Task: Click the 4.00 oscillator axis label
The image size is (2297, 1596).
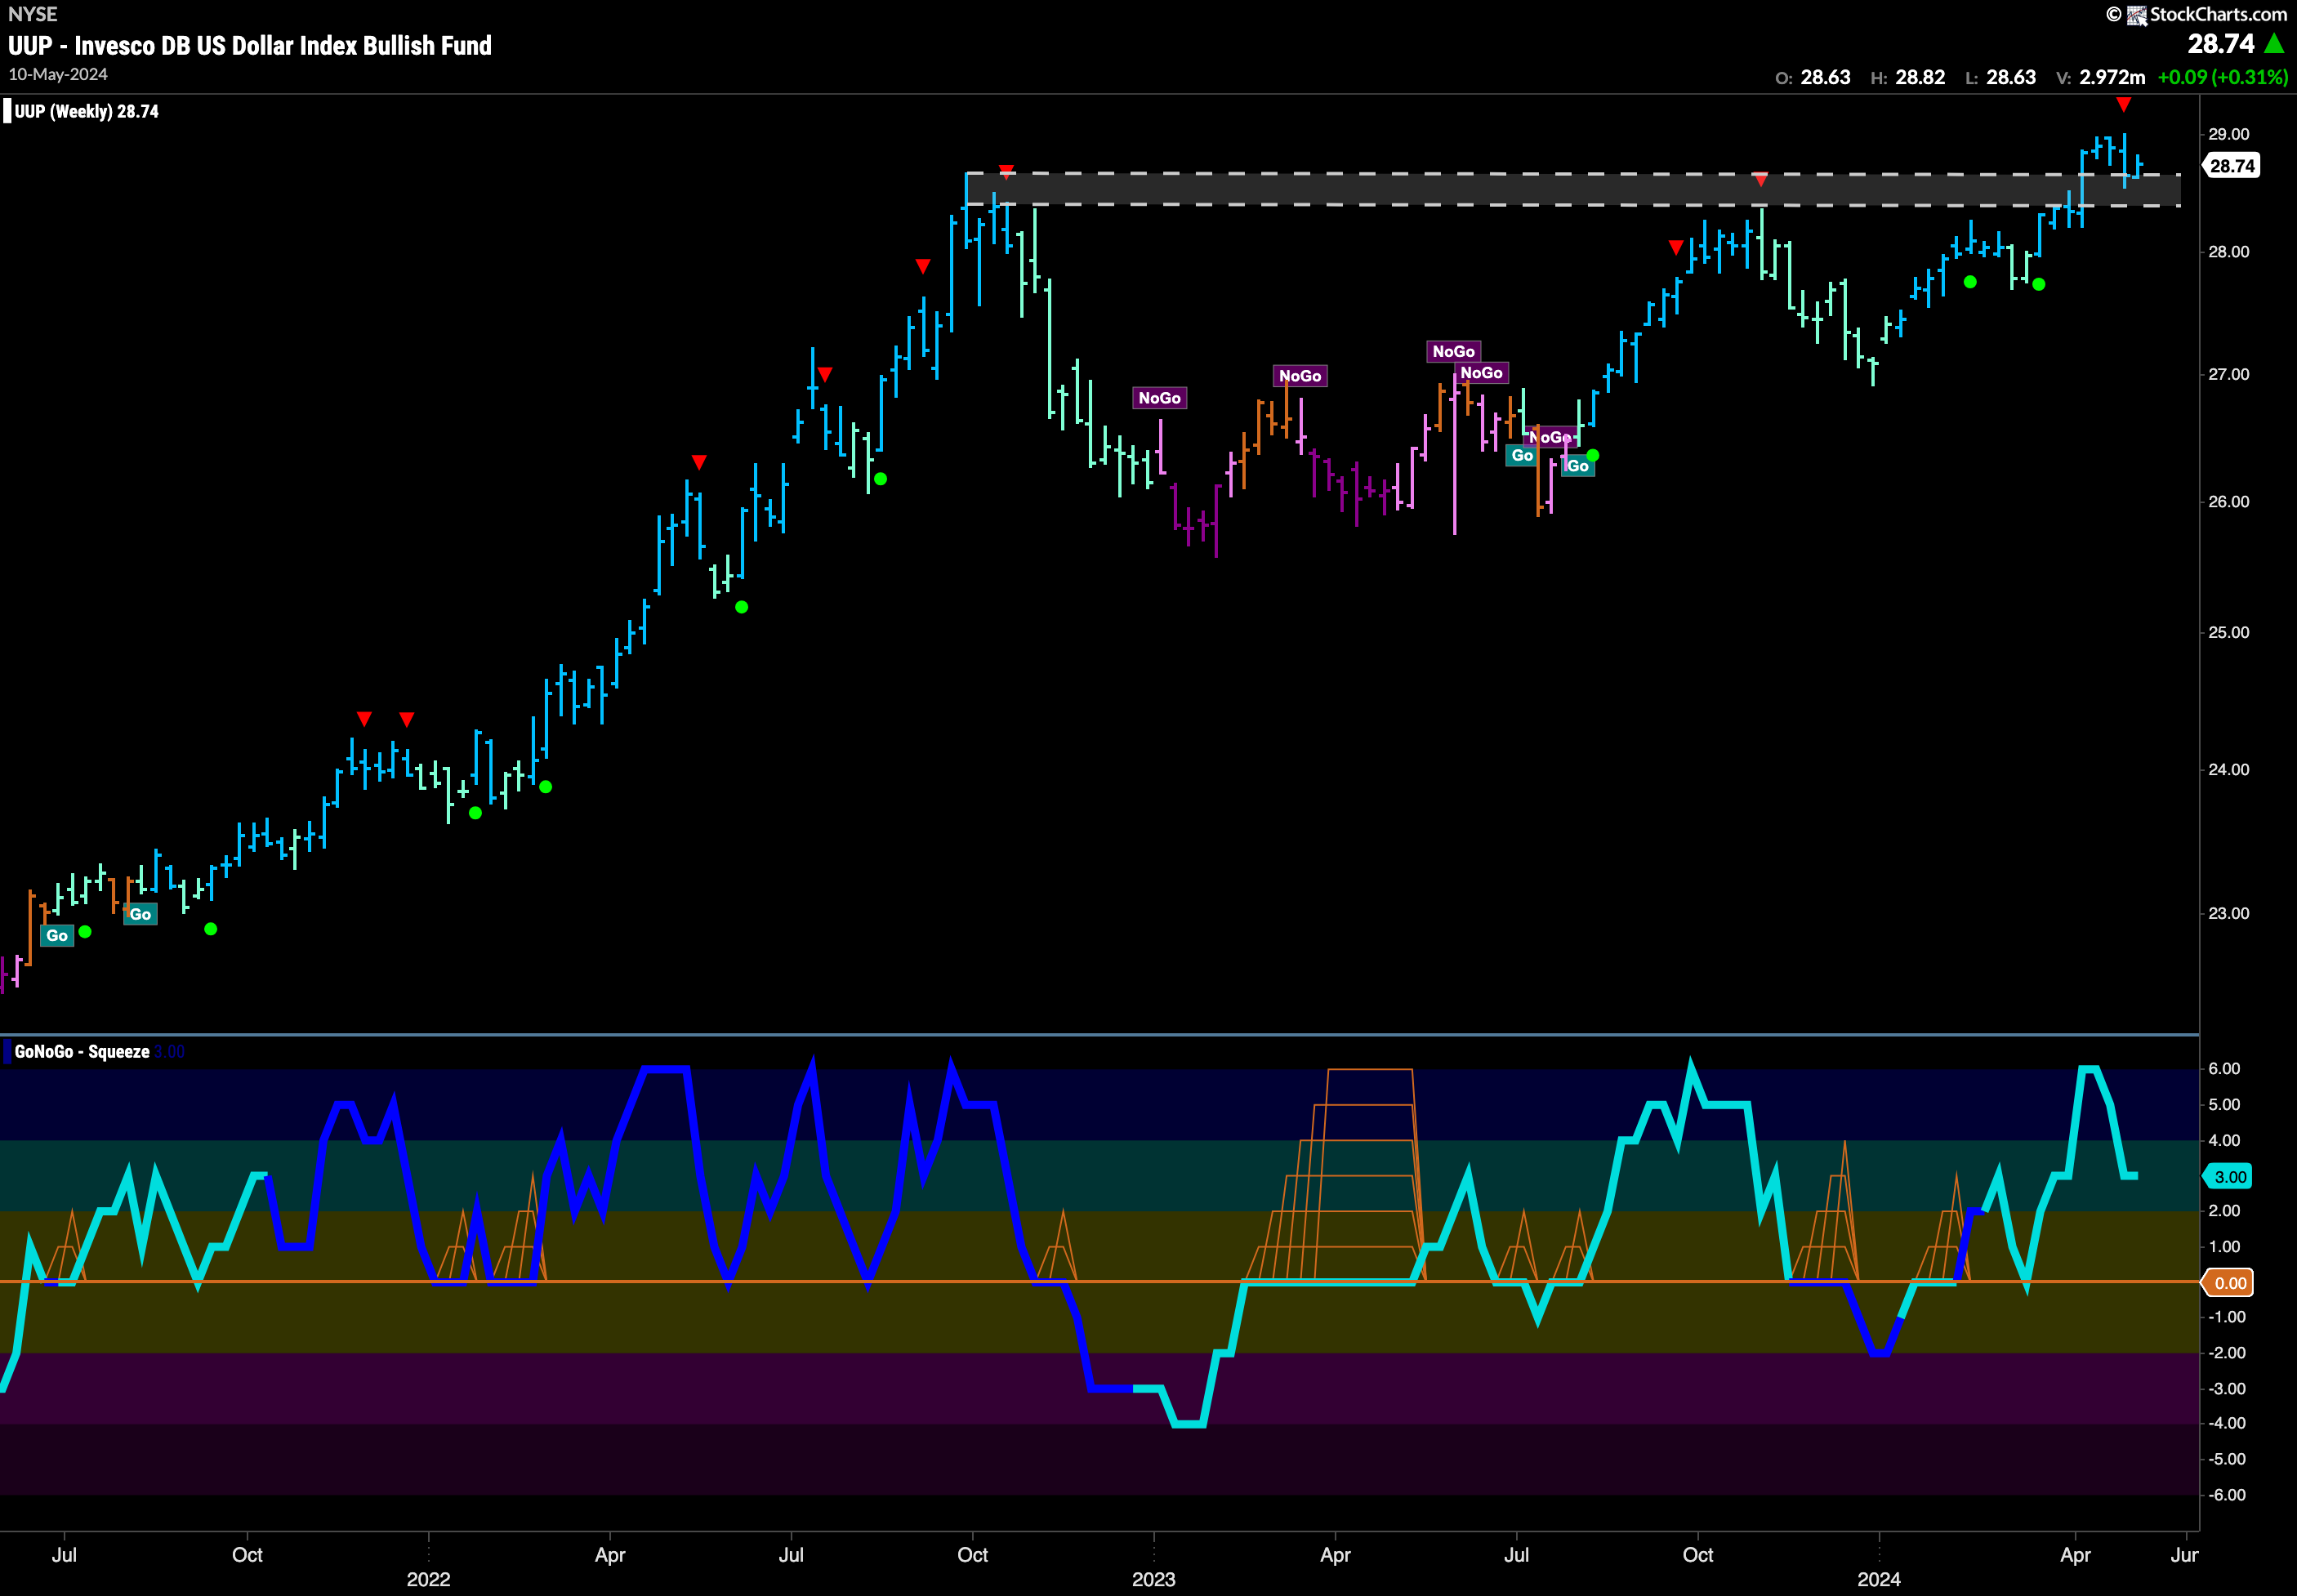Action: (2224, 1141)
